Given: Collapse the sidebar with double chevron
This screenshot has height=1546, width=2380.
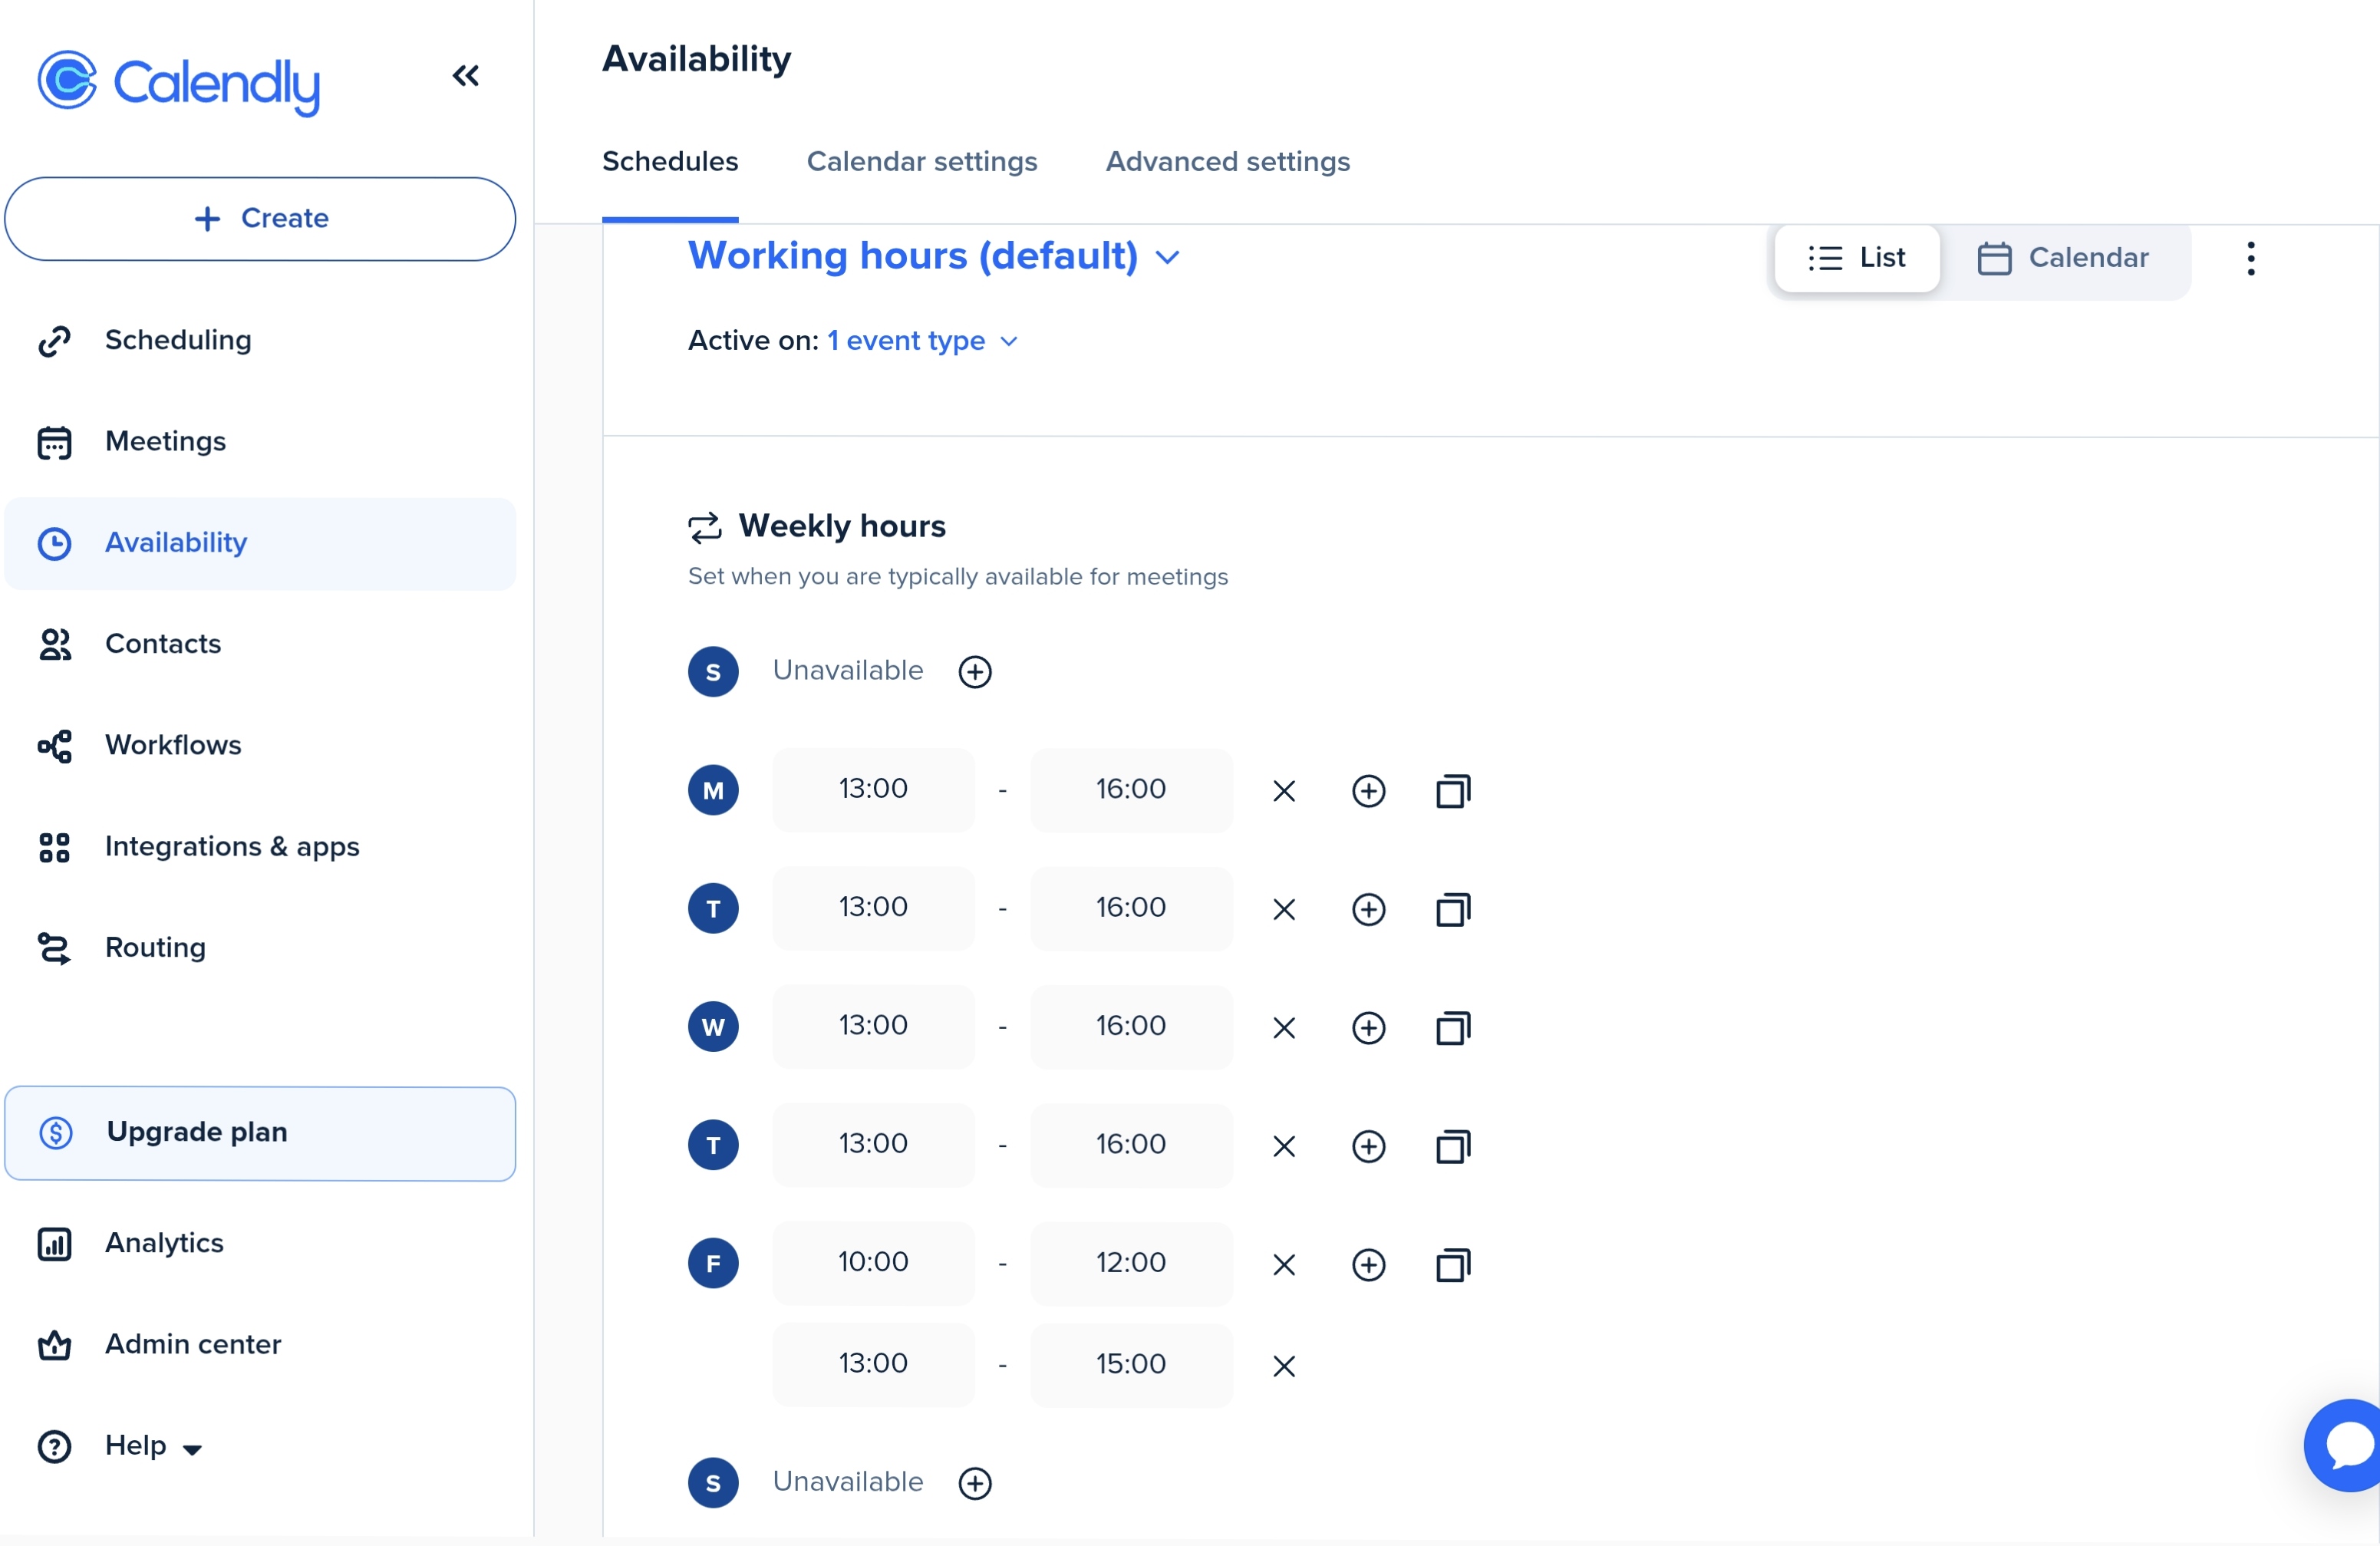Looking at the screenshot, I should pos(465,75).
